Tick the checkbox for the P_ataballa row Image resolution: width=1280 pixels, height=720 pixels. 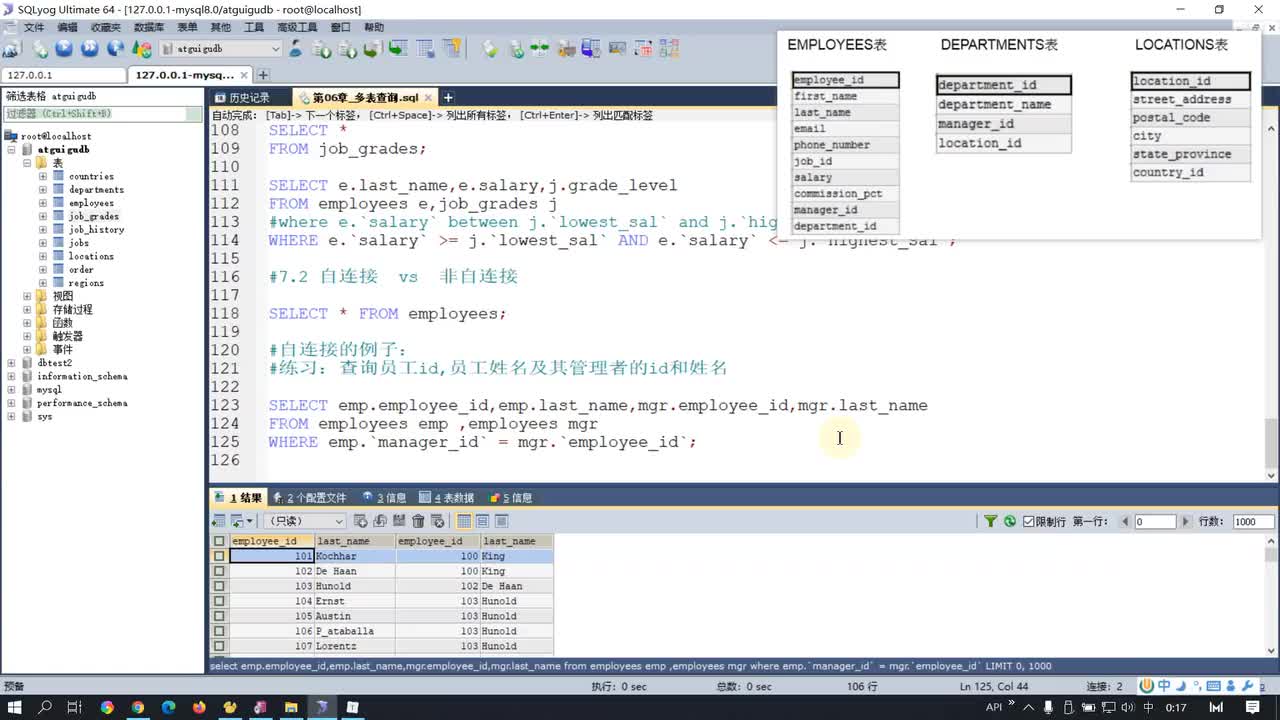pyautogui.click(x=219, y=631)
